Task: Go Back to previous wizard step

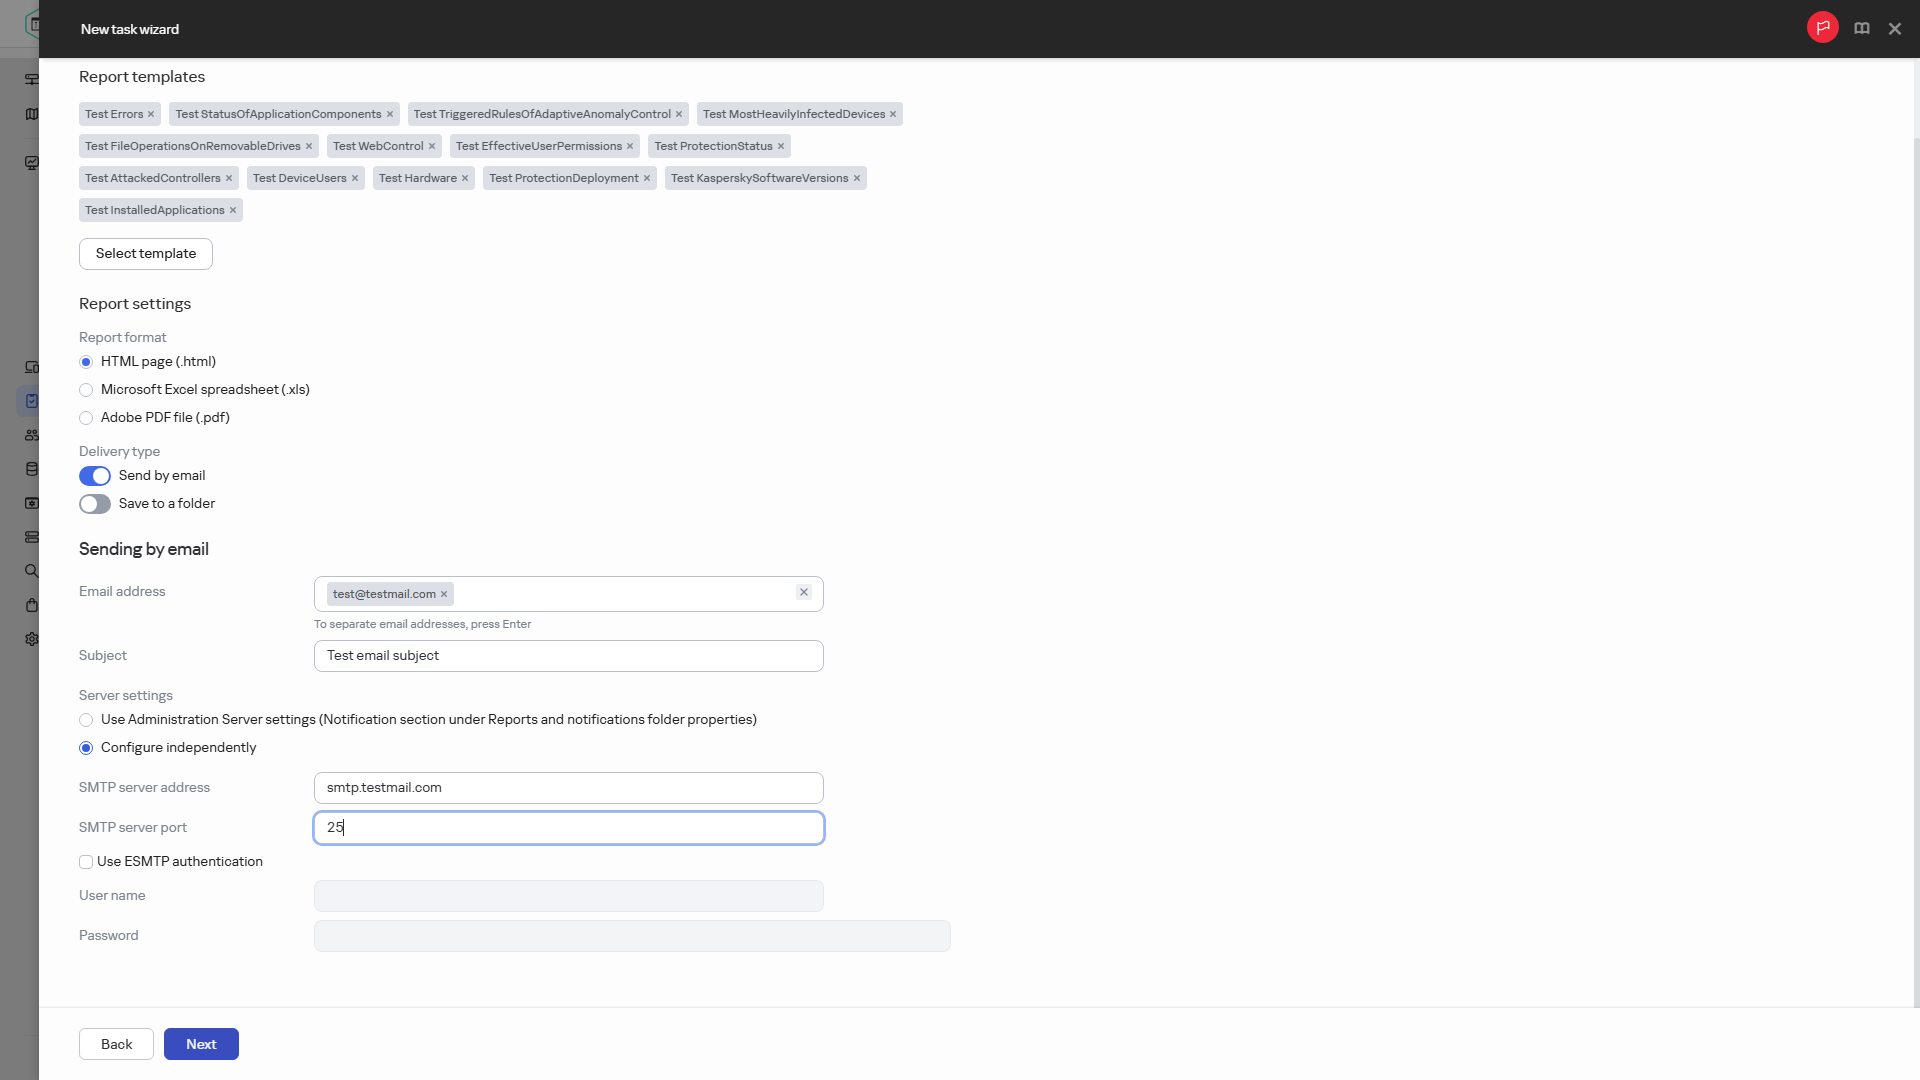Action: coord(116,1044)
